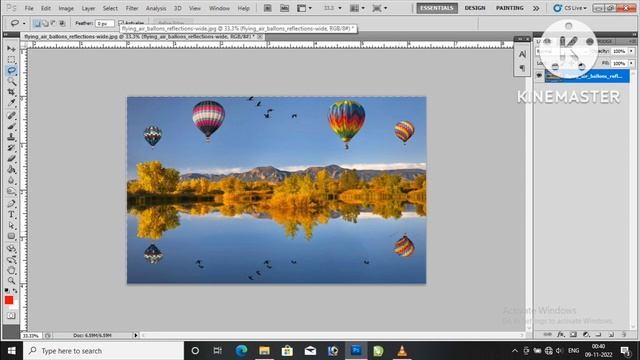The image size is (640, 360).
Task: Open the Window menu
Action: pos(219,8)
